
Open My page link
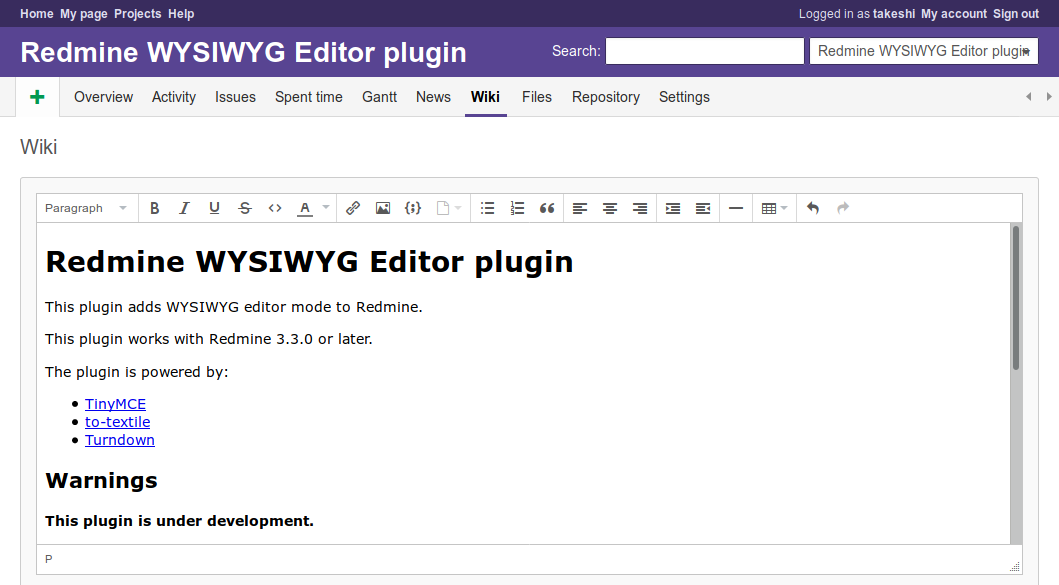[84, 14]
